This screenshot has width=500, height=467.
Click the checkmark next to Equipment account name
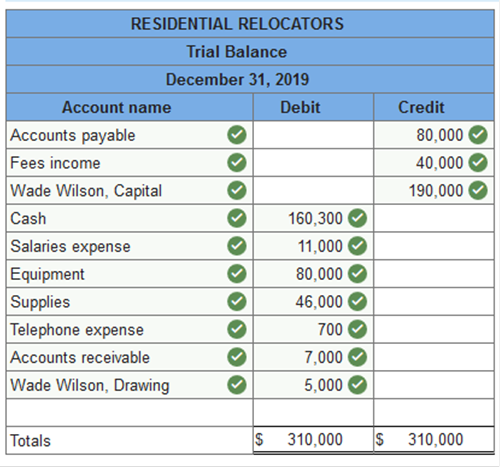click(237, 274)
